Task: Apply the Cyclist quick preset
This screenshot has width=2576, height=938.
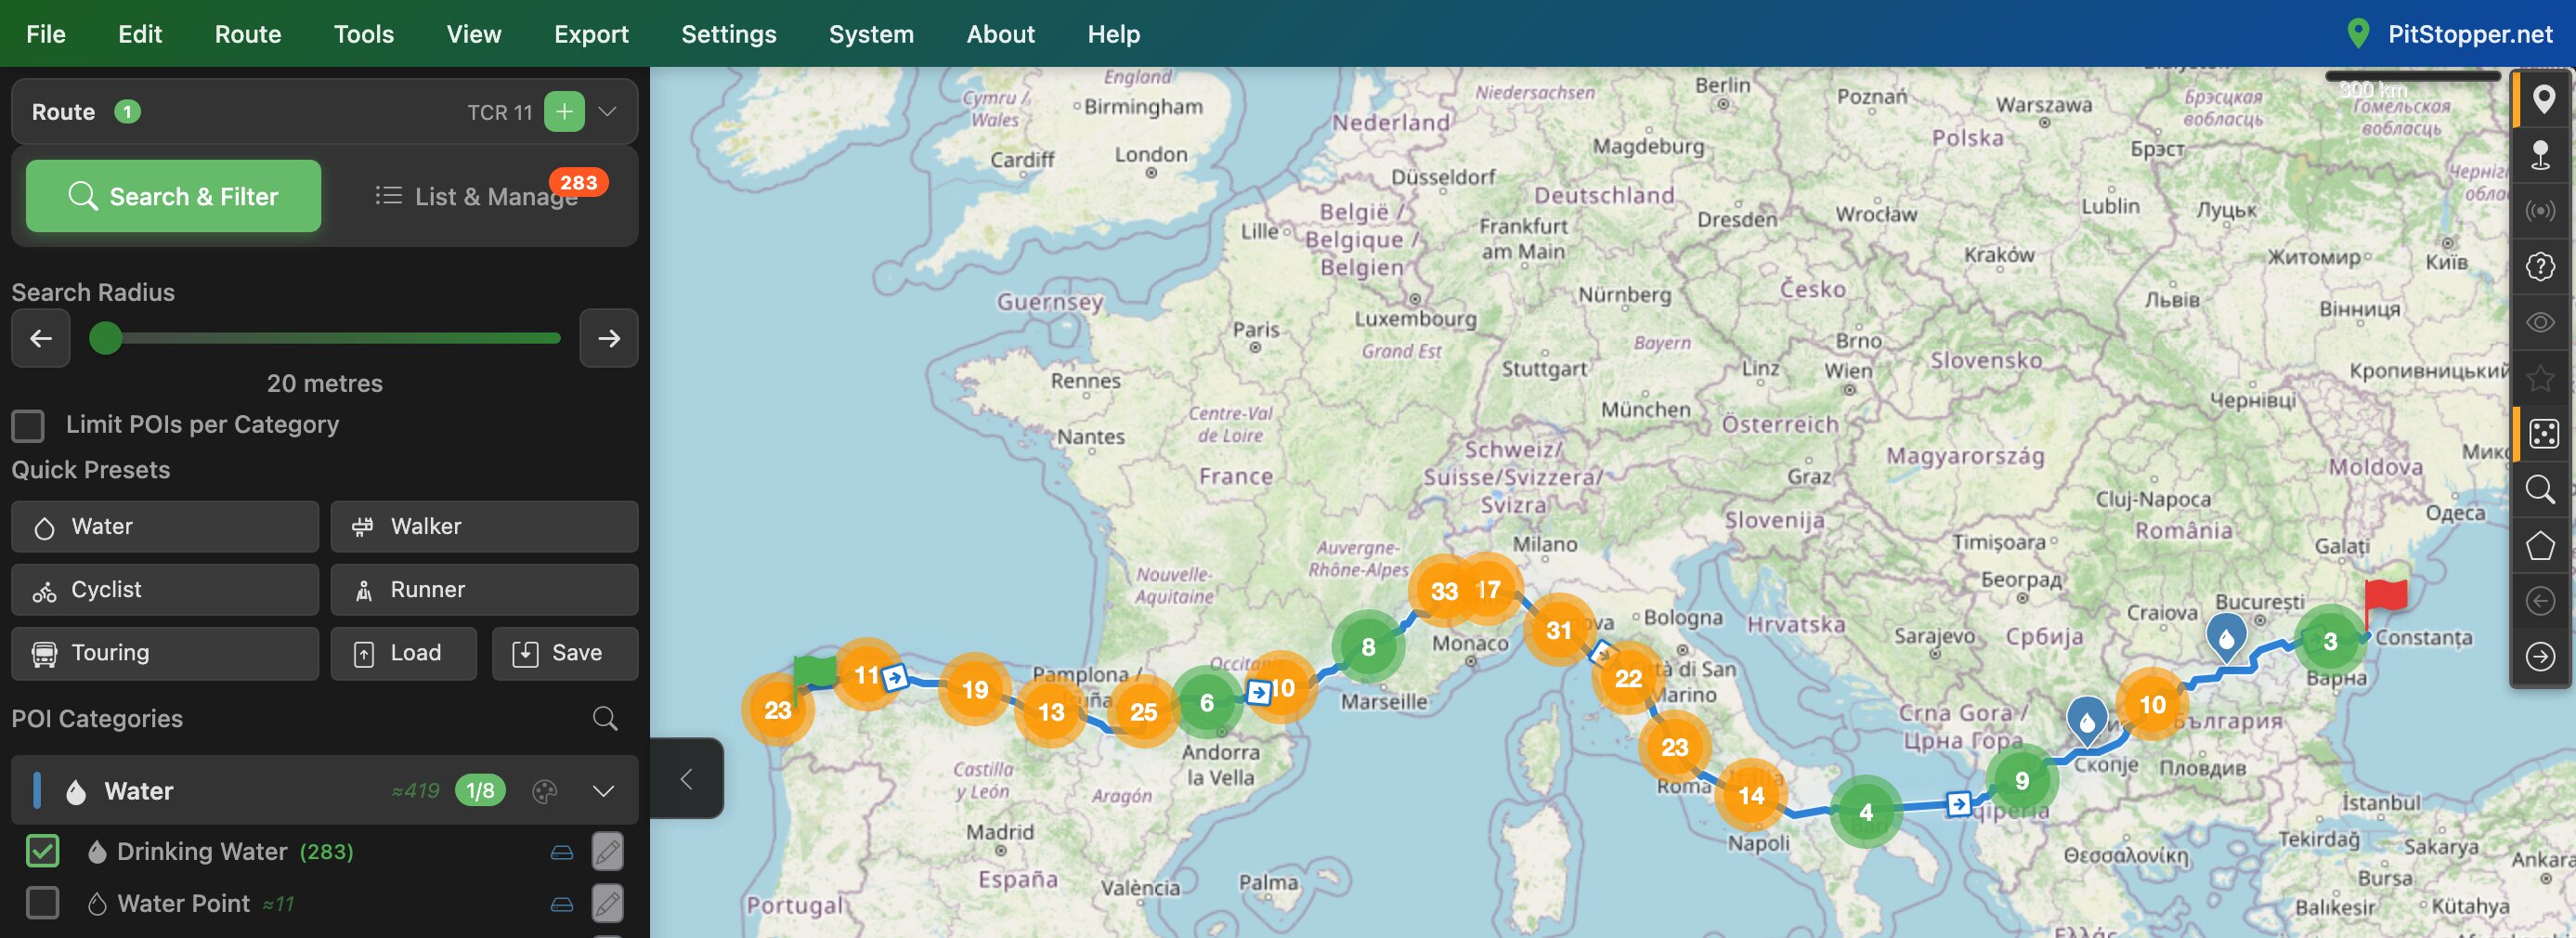Action: click(x=165, y=590)
